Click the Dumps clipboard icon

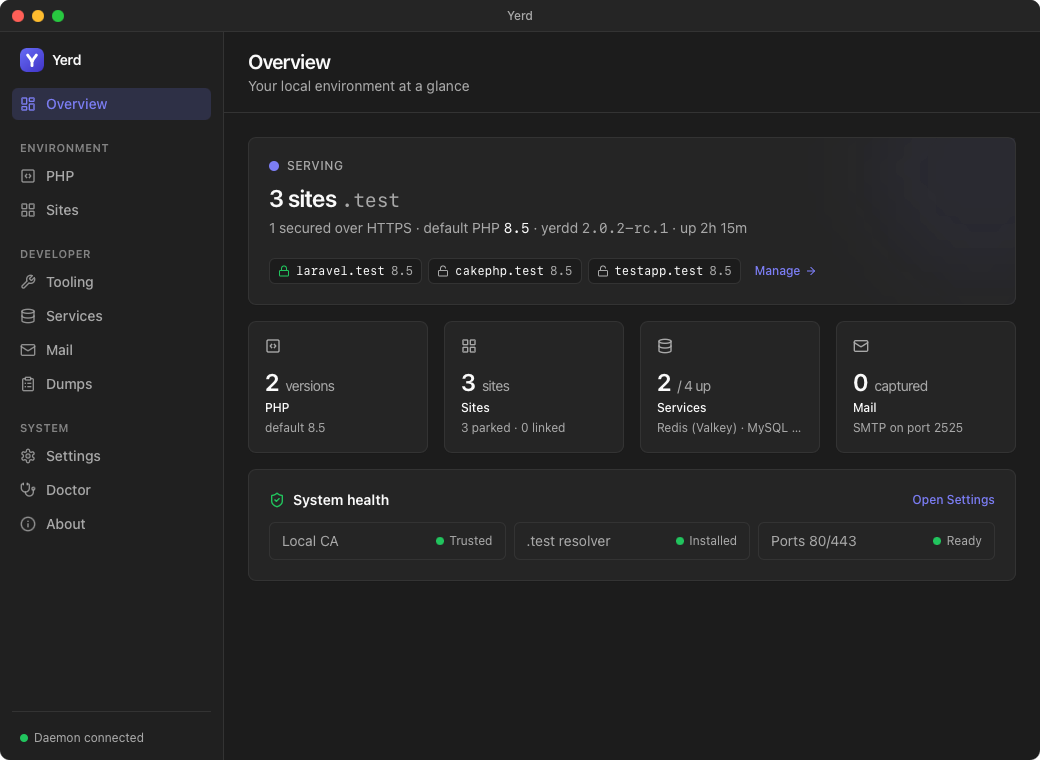click(28, 384)
